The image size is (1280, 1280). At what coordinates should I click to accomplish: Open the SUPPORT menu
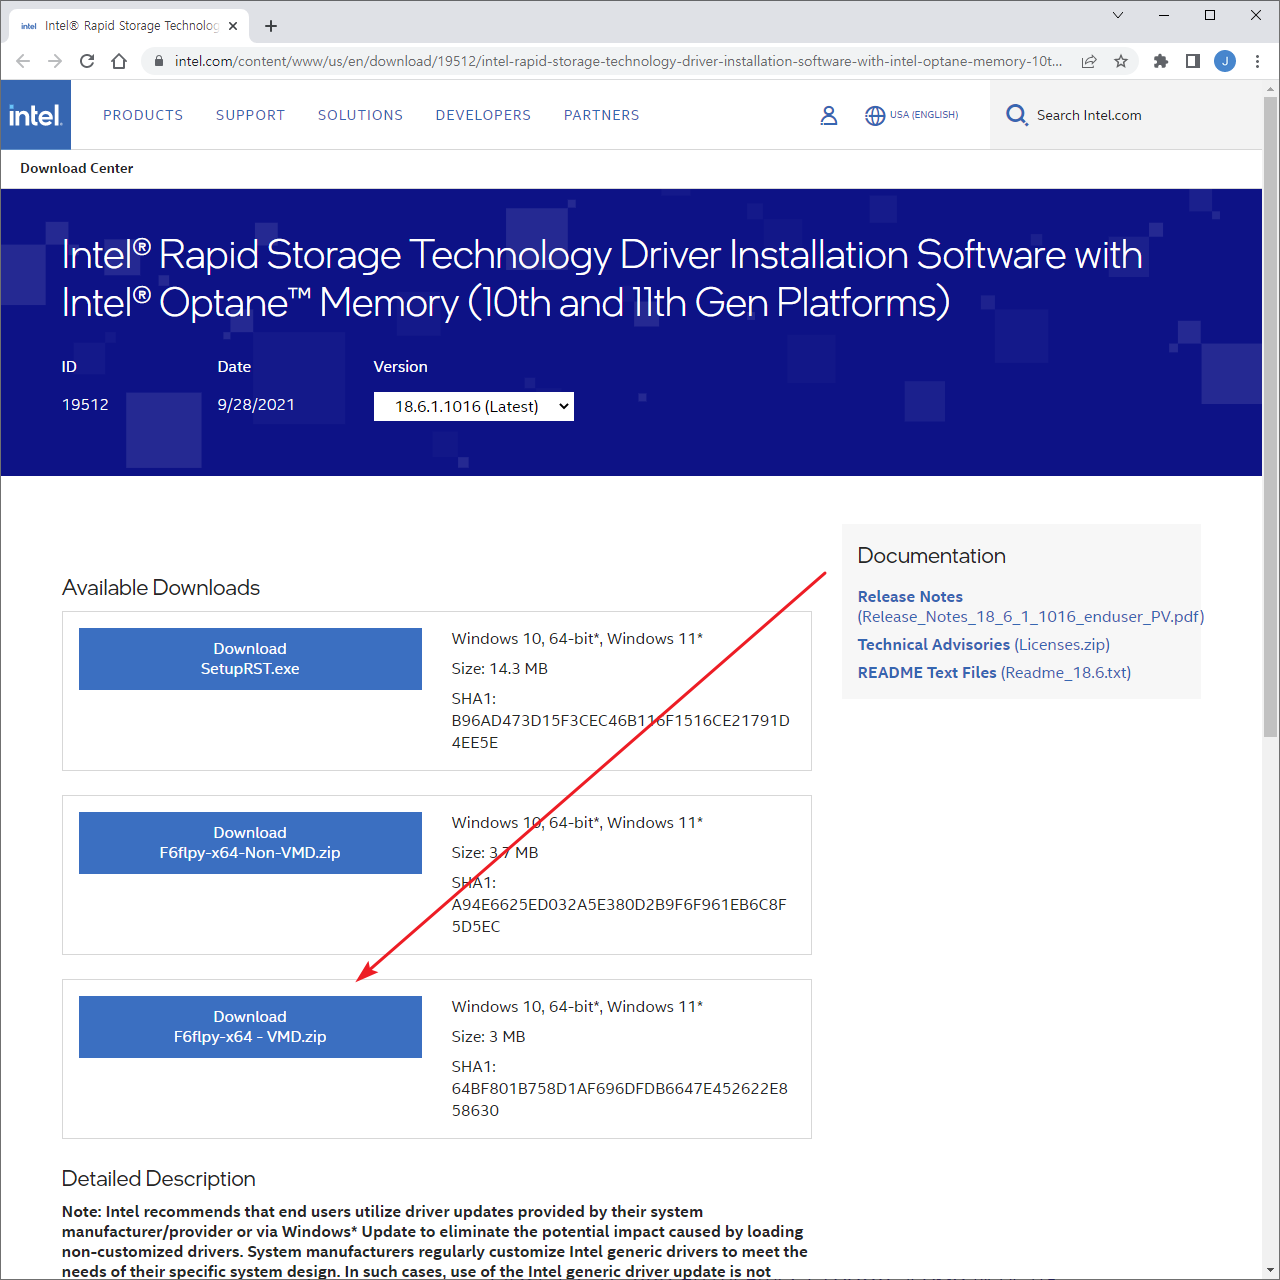(x=250, y=115)
